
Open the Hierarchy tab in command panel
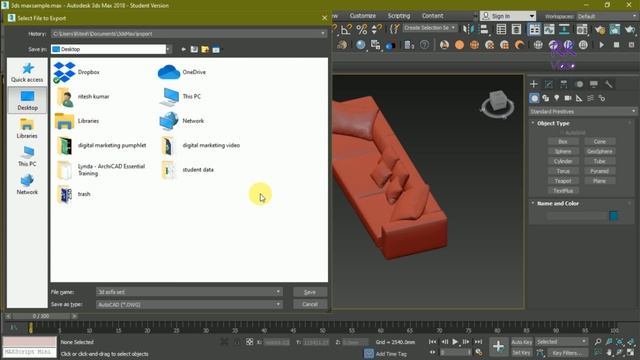(x=564, y=84)
